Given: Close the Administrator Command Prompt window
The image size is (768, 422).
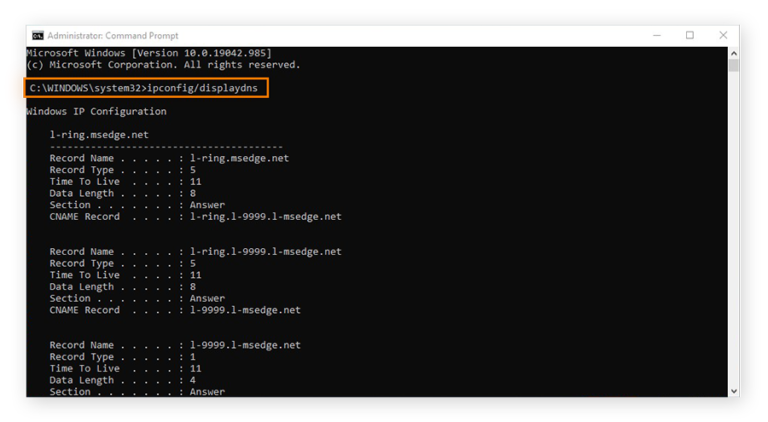Looking at the screenshot, I should tap(723, 35).
